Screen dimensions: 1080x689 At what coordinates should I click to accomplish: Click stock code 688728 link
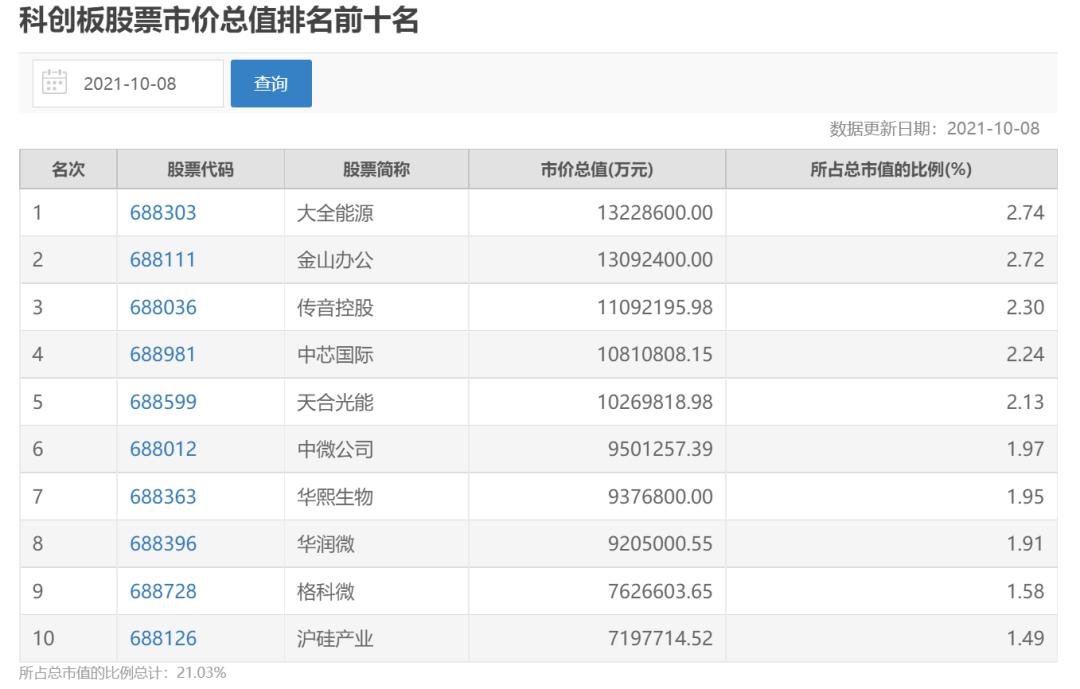pos(163,592)
